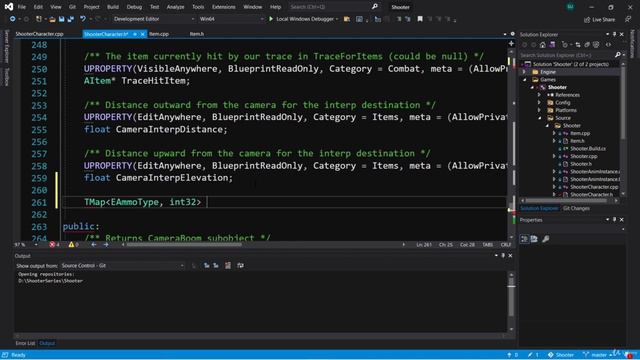Start the Local Windows Debugger
Viewport: 640px width, 360px height.
coord(301,19)
